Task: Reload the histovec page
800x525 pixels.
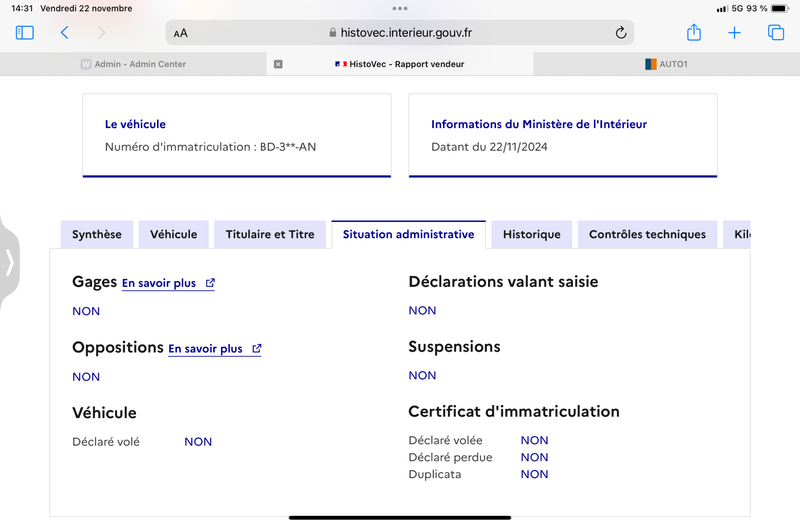Action: [620, 33]
